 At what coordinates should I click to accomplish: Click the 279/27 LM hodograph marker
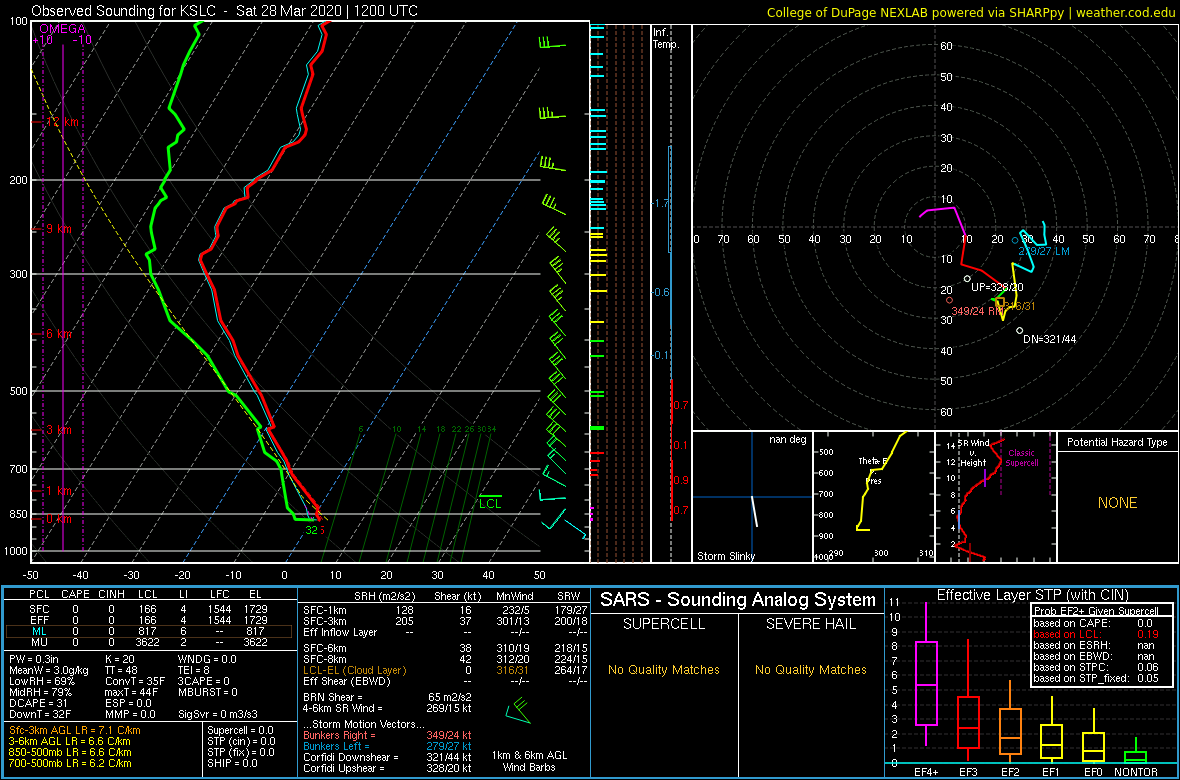coord(1044,251)
